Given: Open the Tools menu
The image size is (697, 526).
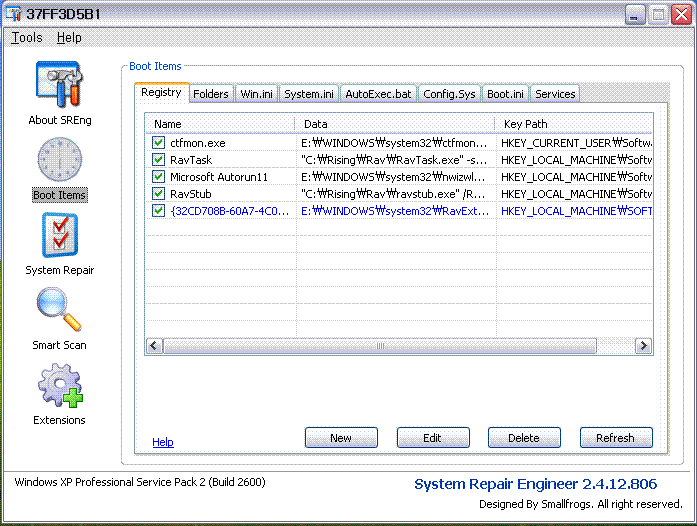Looking at the screenshot, I should point(27,38).
